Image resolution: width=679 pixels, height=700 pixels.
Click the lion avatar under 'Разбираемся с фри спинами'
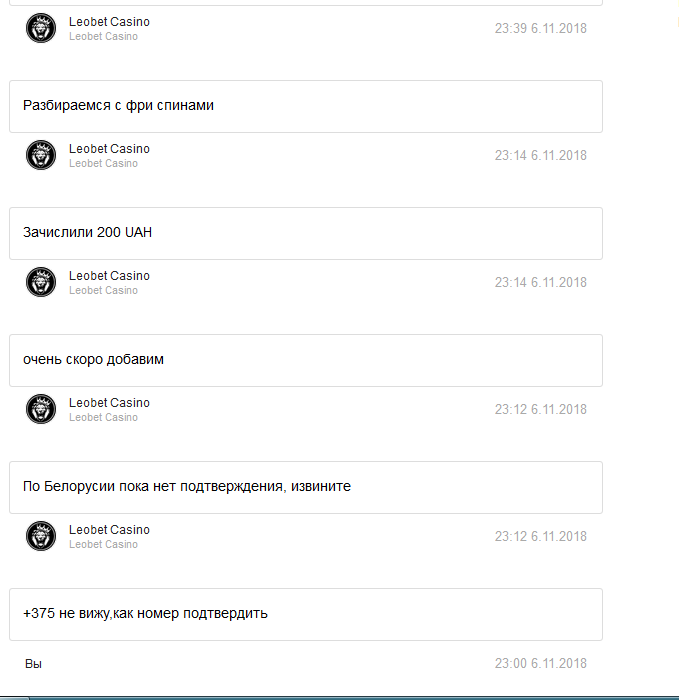[41, 155]
